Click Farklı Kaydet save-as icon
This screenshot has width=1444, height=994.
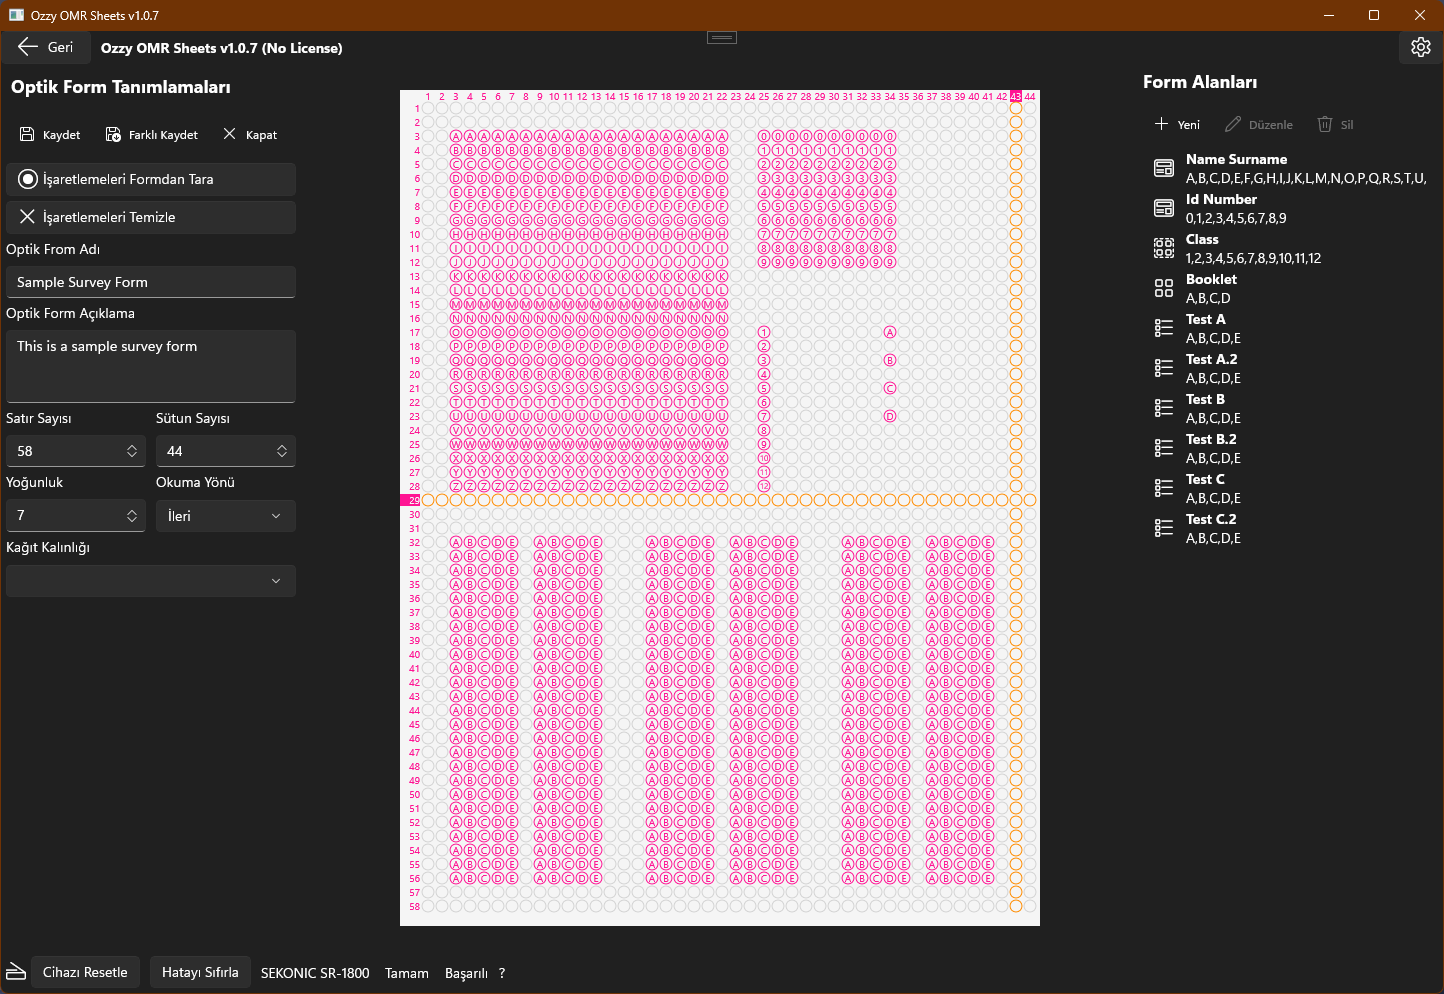coord(113,134)
